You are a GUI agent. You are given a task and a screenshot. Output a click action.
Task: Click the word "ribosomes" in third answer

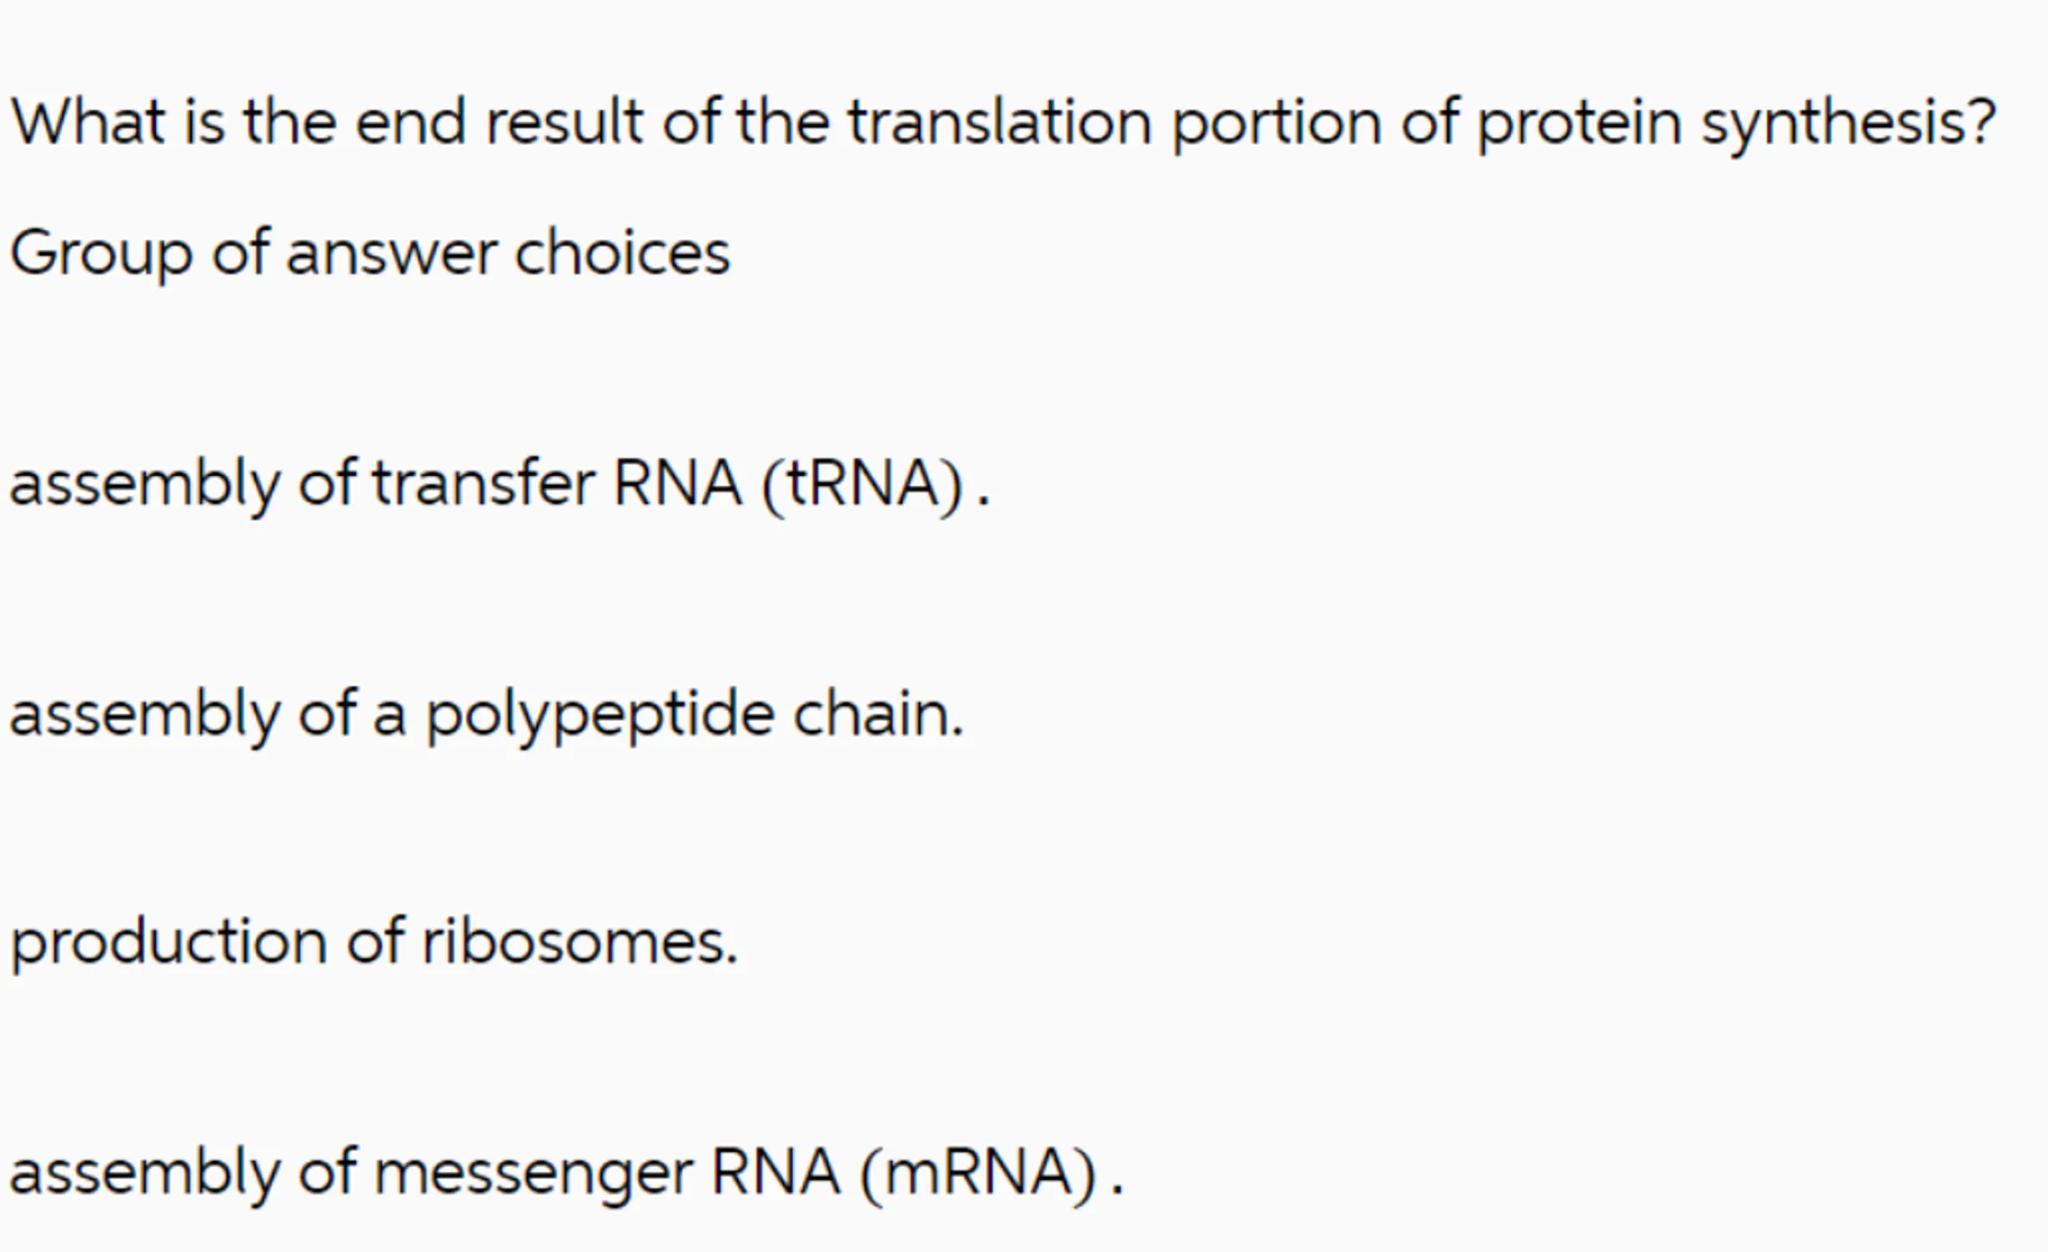point(579,942)
